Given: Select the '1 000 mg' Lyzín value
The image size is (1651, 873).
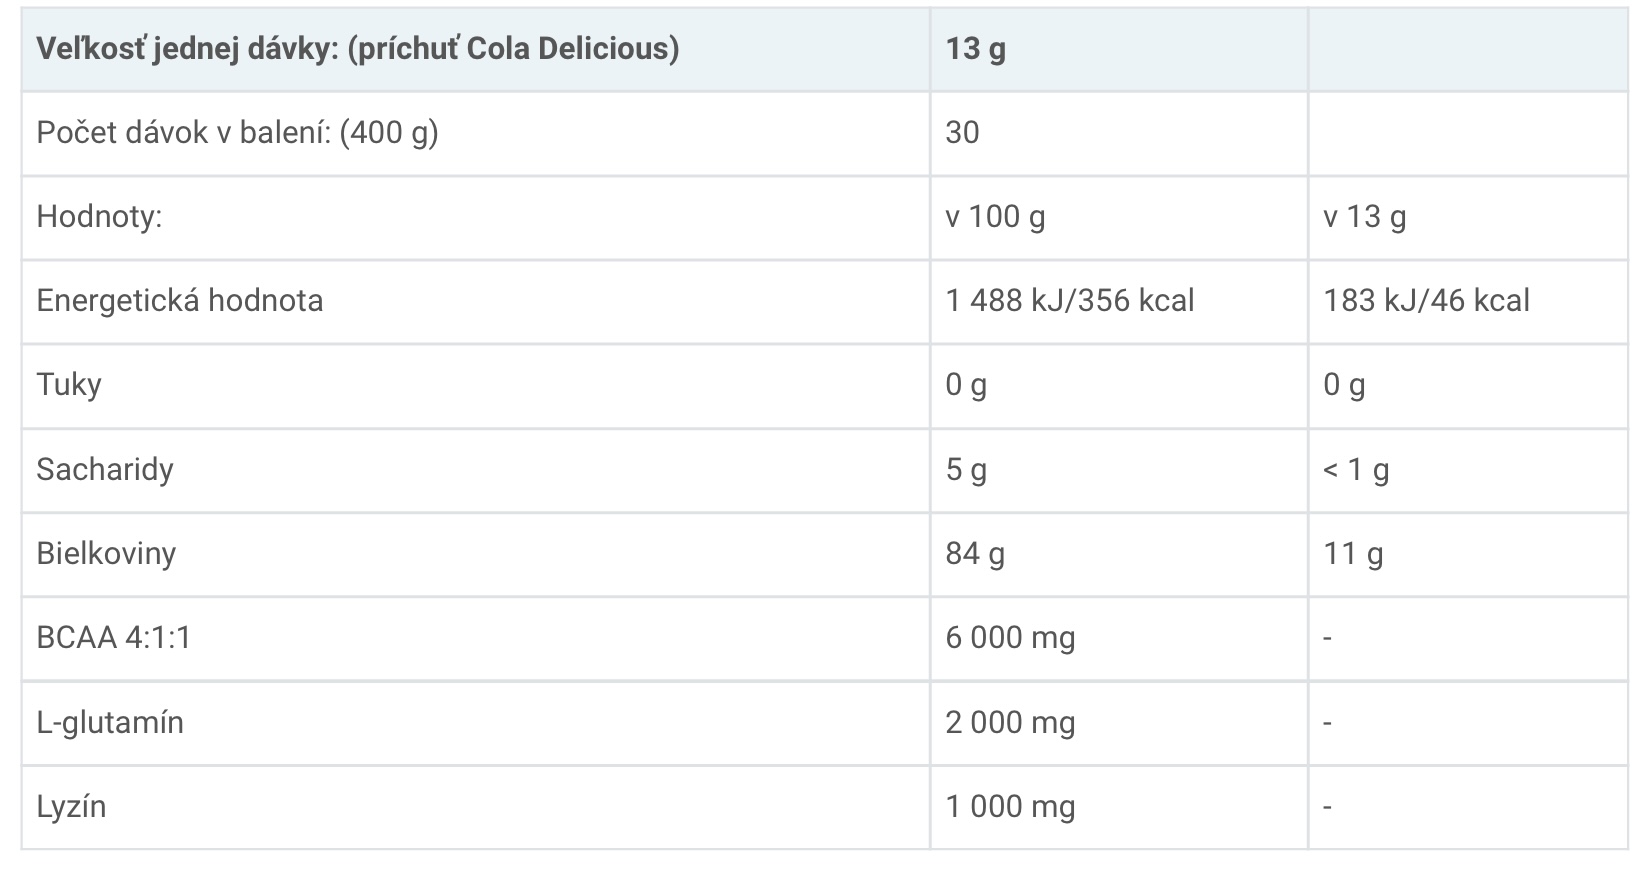Looking at the screenshot, I should click(x=1010, y=806).
